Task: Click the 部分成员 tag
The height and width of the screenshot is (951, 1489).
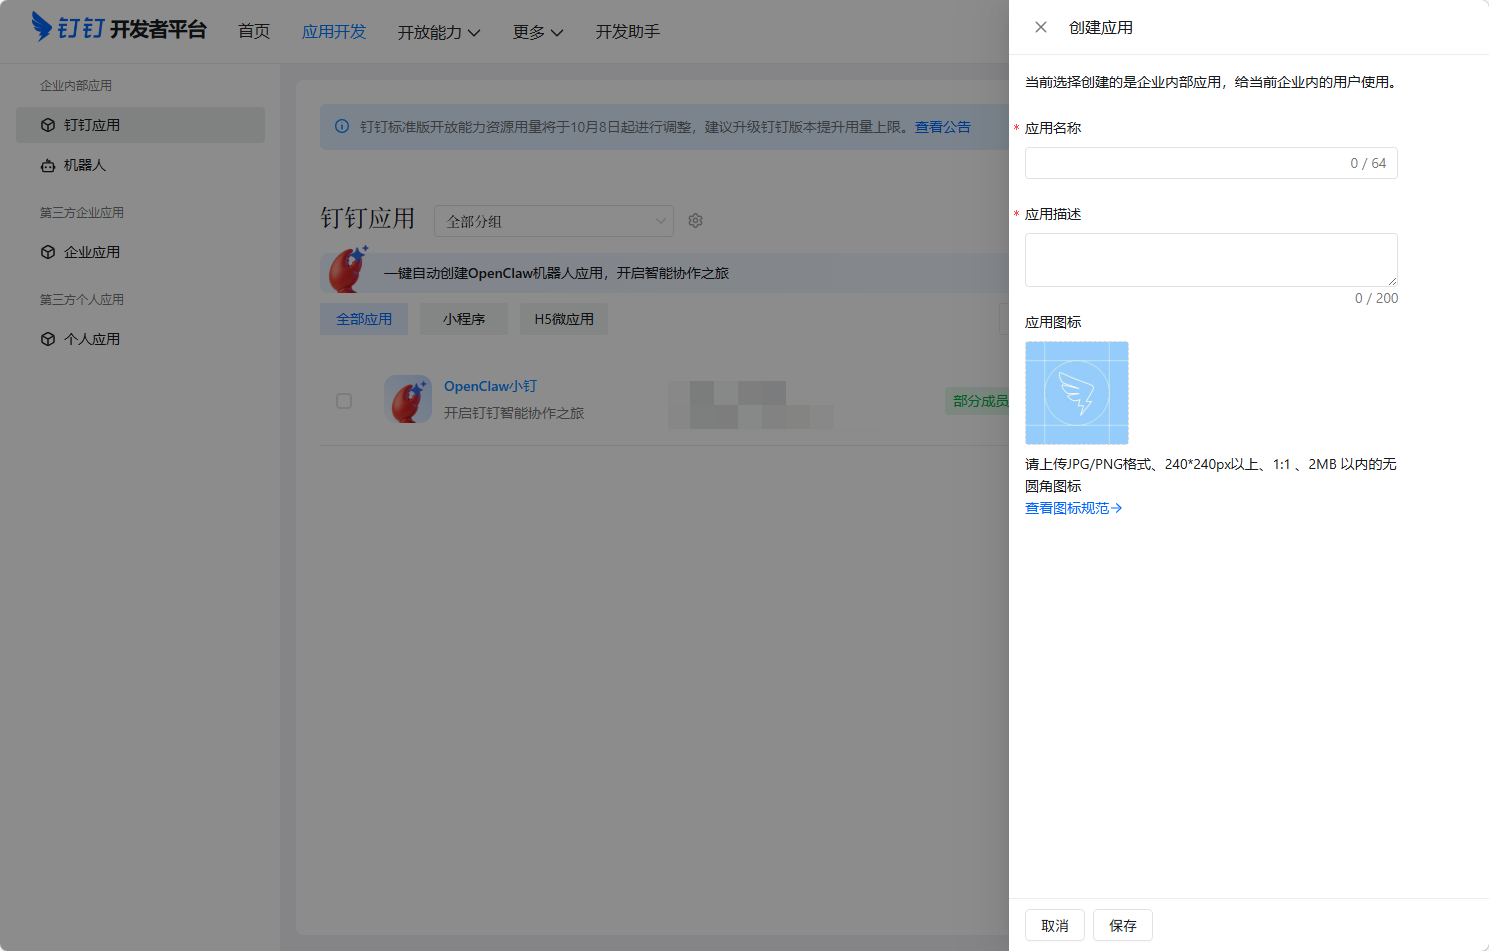Action: coord(978,401)
